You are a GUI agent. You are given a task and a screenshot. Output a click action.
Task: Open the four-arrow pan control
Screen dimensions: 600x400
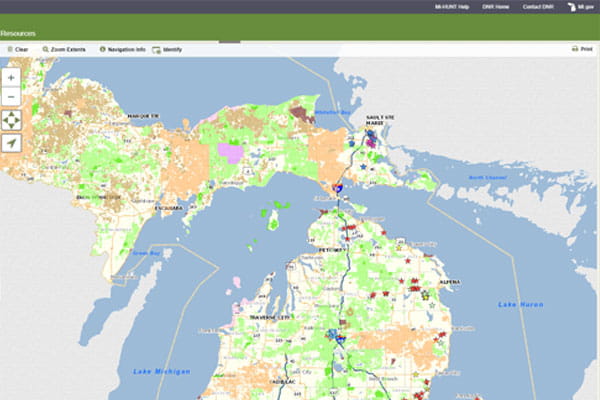[x=11, y=120]
